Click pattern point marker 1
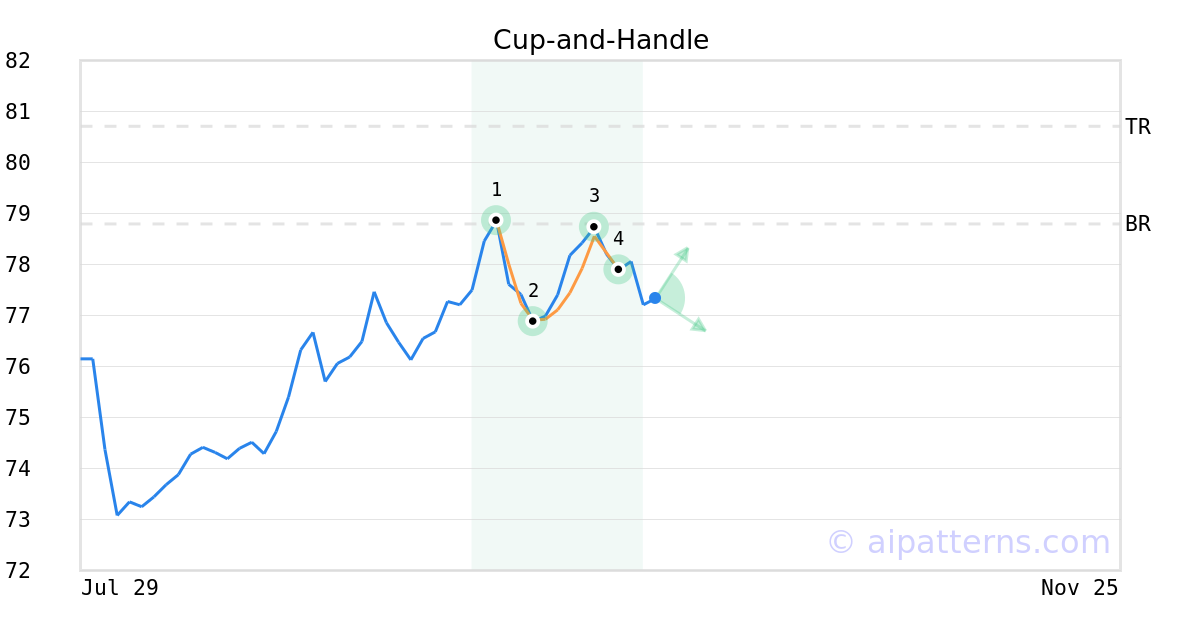This screenshot has height=630, width=1200. coord(496,220)
